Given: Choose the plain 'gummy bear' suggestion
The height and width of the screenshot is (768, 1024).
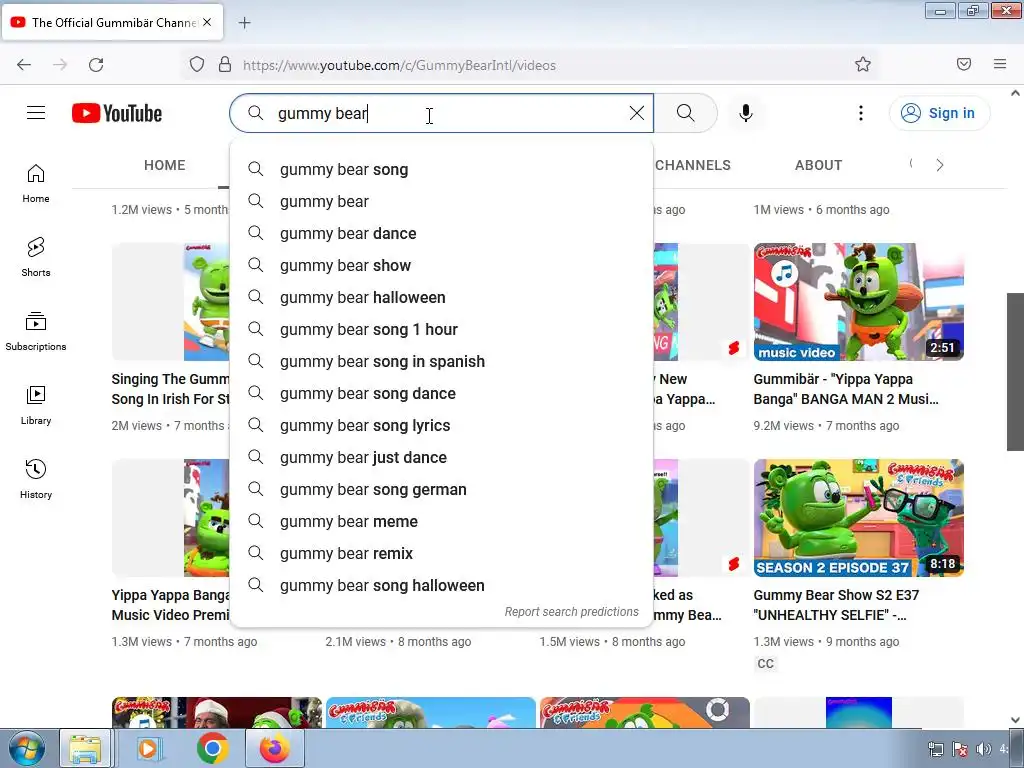Looking at the screenshot, I should [441, 201].
